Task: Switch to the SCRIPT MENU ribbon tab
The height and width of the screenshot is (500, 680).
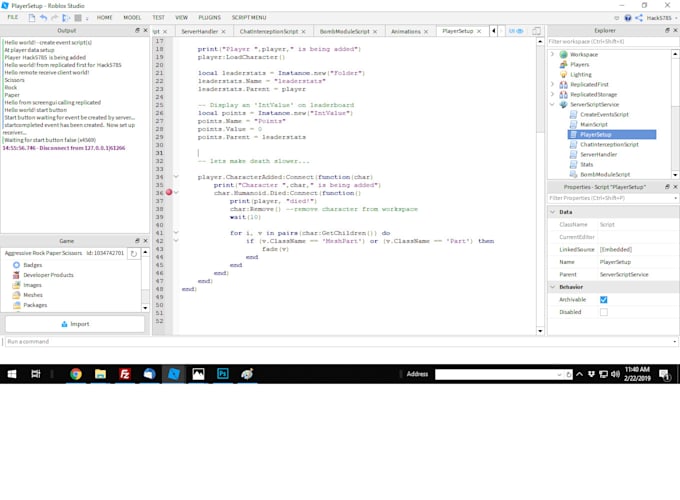Action: click(x=249, y=18)
